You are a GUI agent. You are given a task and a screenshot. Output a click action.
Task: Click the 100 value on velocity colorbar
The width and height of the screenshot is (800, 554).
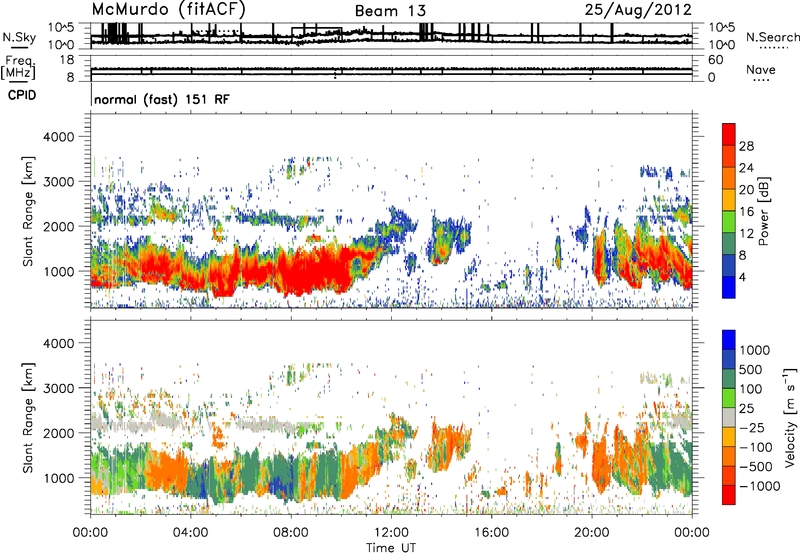(751, 389)
